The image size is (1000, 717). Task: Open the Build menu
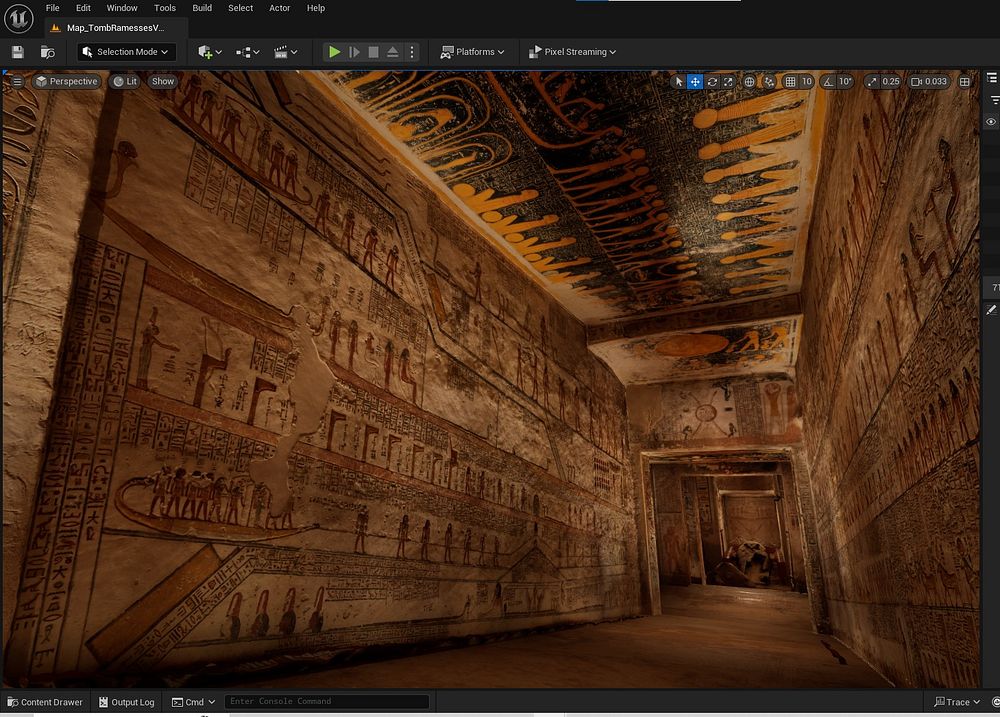coord(202,8)
